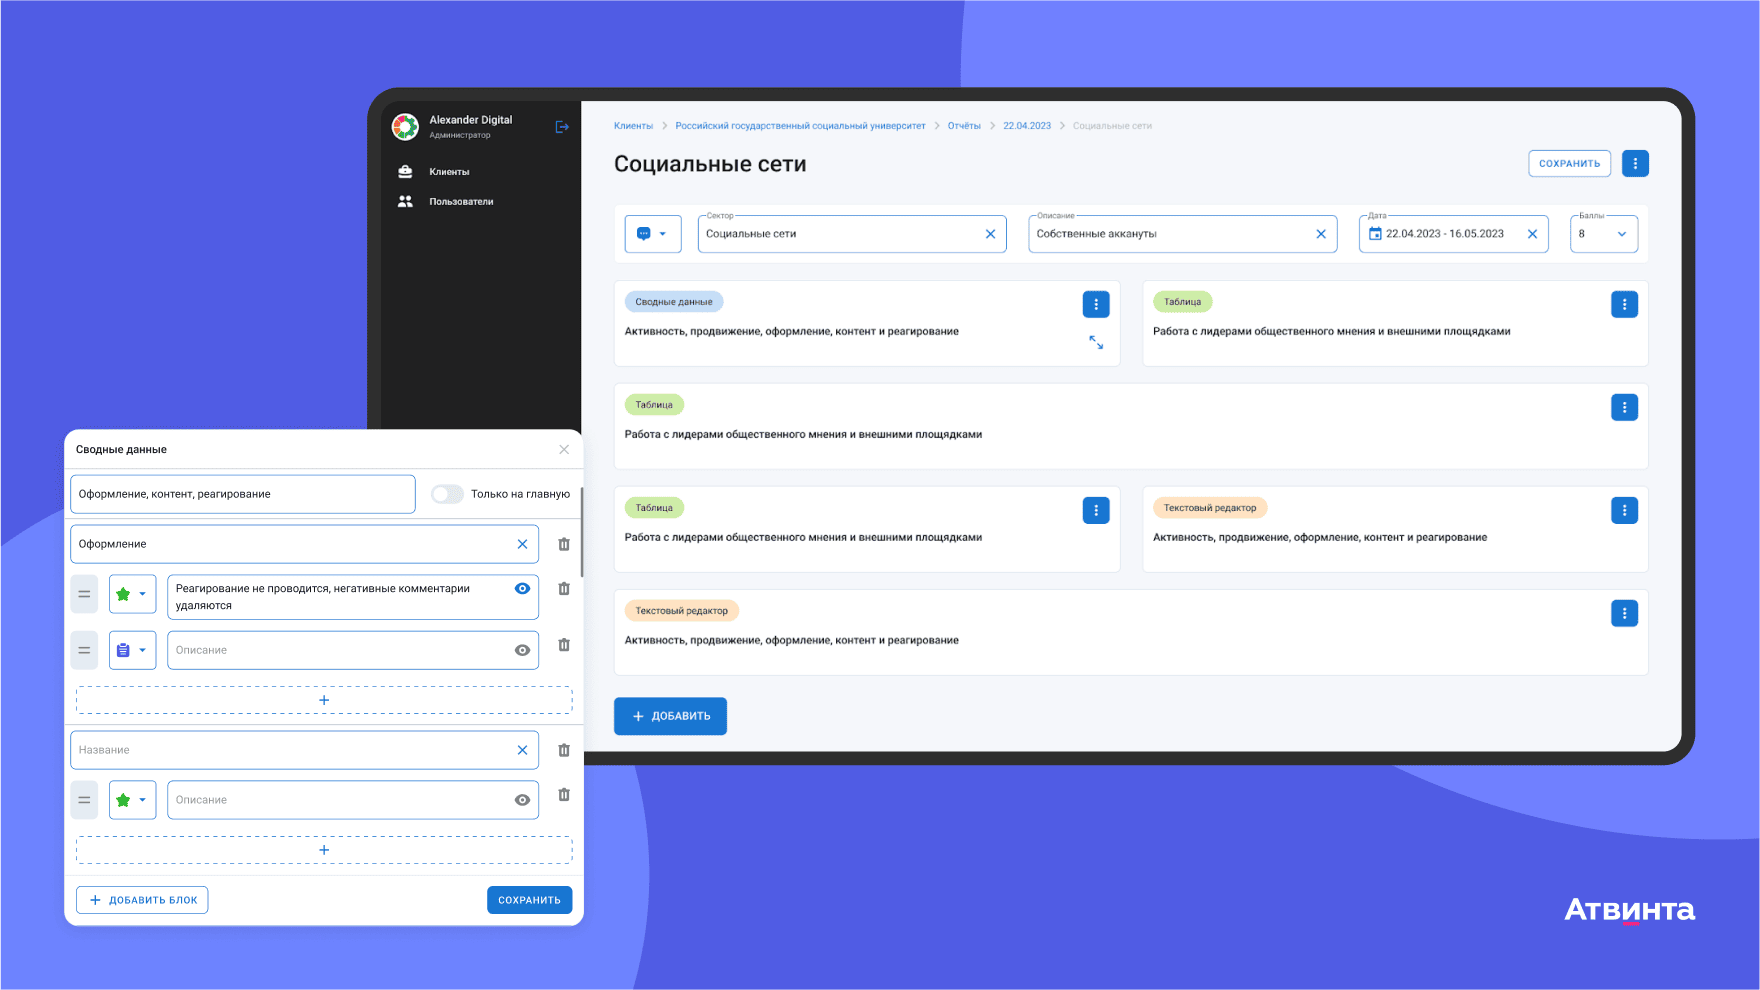Grab the drag handle of the Реагирование row

point(84,594)
